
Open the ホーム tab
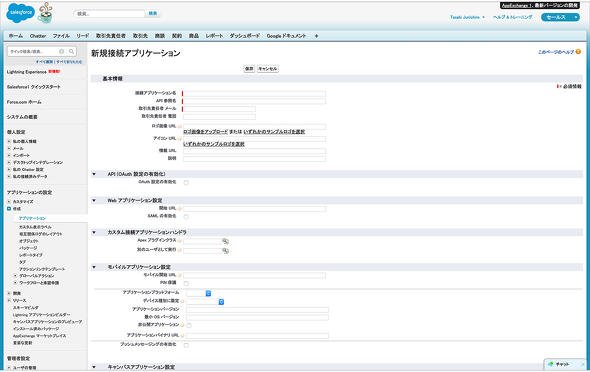pos(15,36)
